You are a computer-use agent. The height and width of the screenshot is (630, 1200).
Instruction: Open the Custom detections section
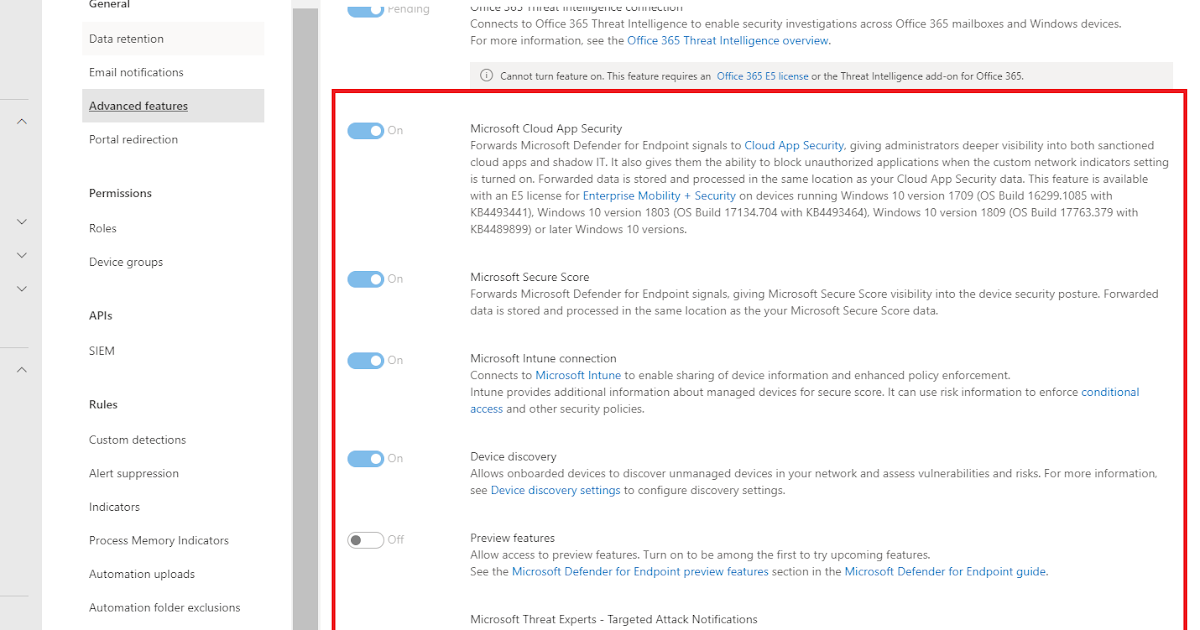point(138,439)
